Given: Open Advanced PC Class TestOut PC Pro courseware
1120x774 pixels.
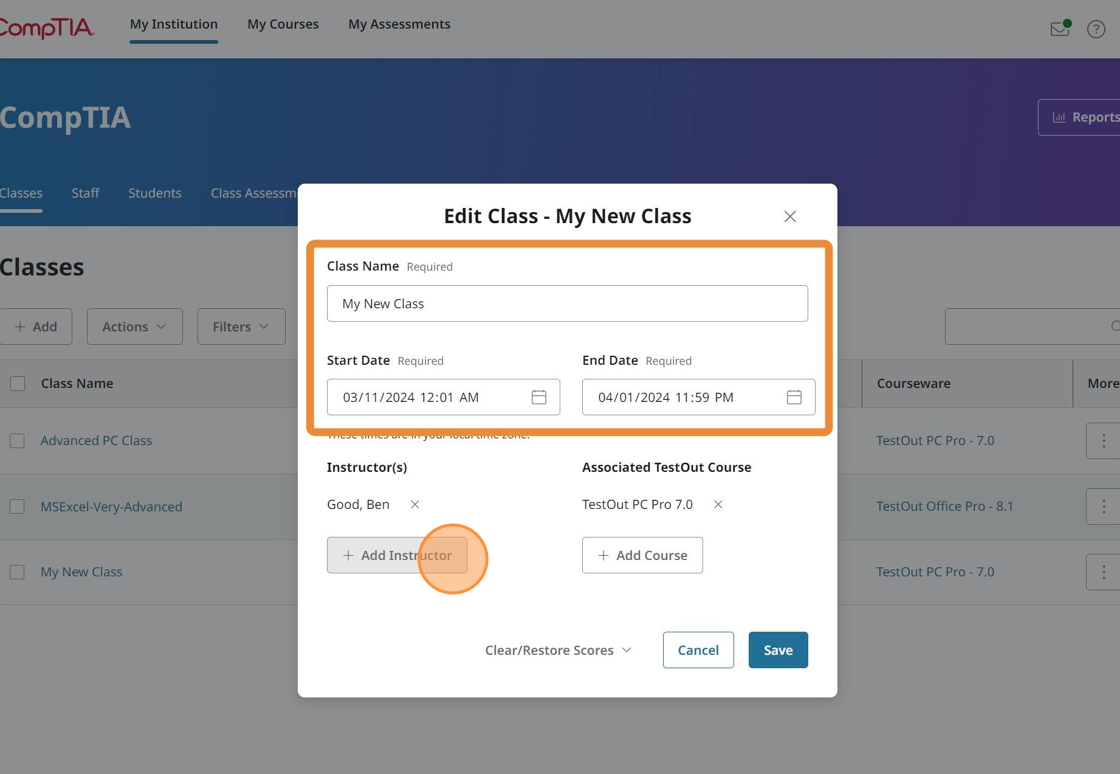Looking at the screenshot, I should pyautogui.click(x=935, y=441).
